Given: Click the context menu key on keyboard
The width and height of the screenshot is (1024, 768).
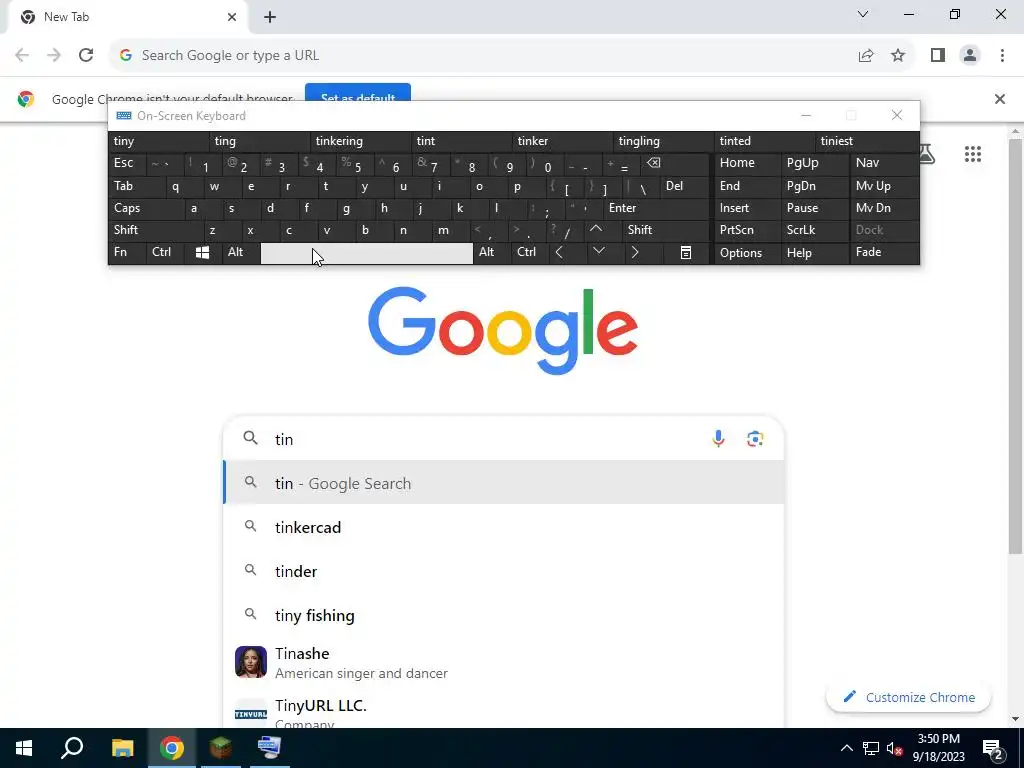Looking at the screenshot, I should point(685,253).
